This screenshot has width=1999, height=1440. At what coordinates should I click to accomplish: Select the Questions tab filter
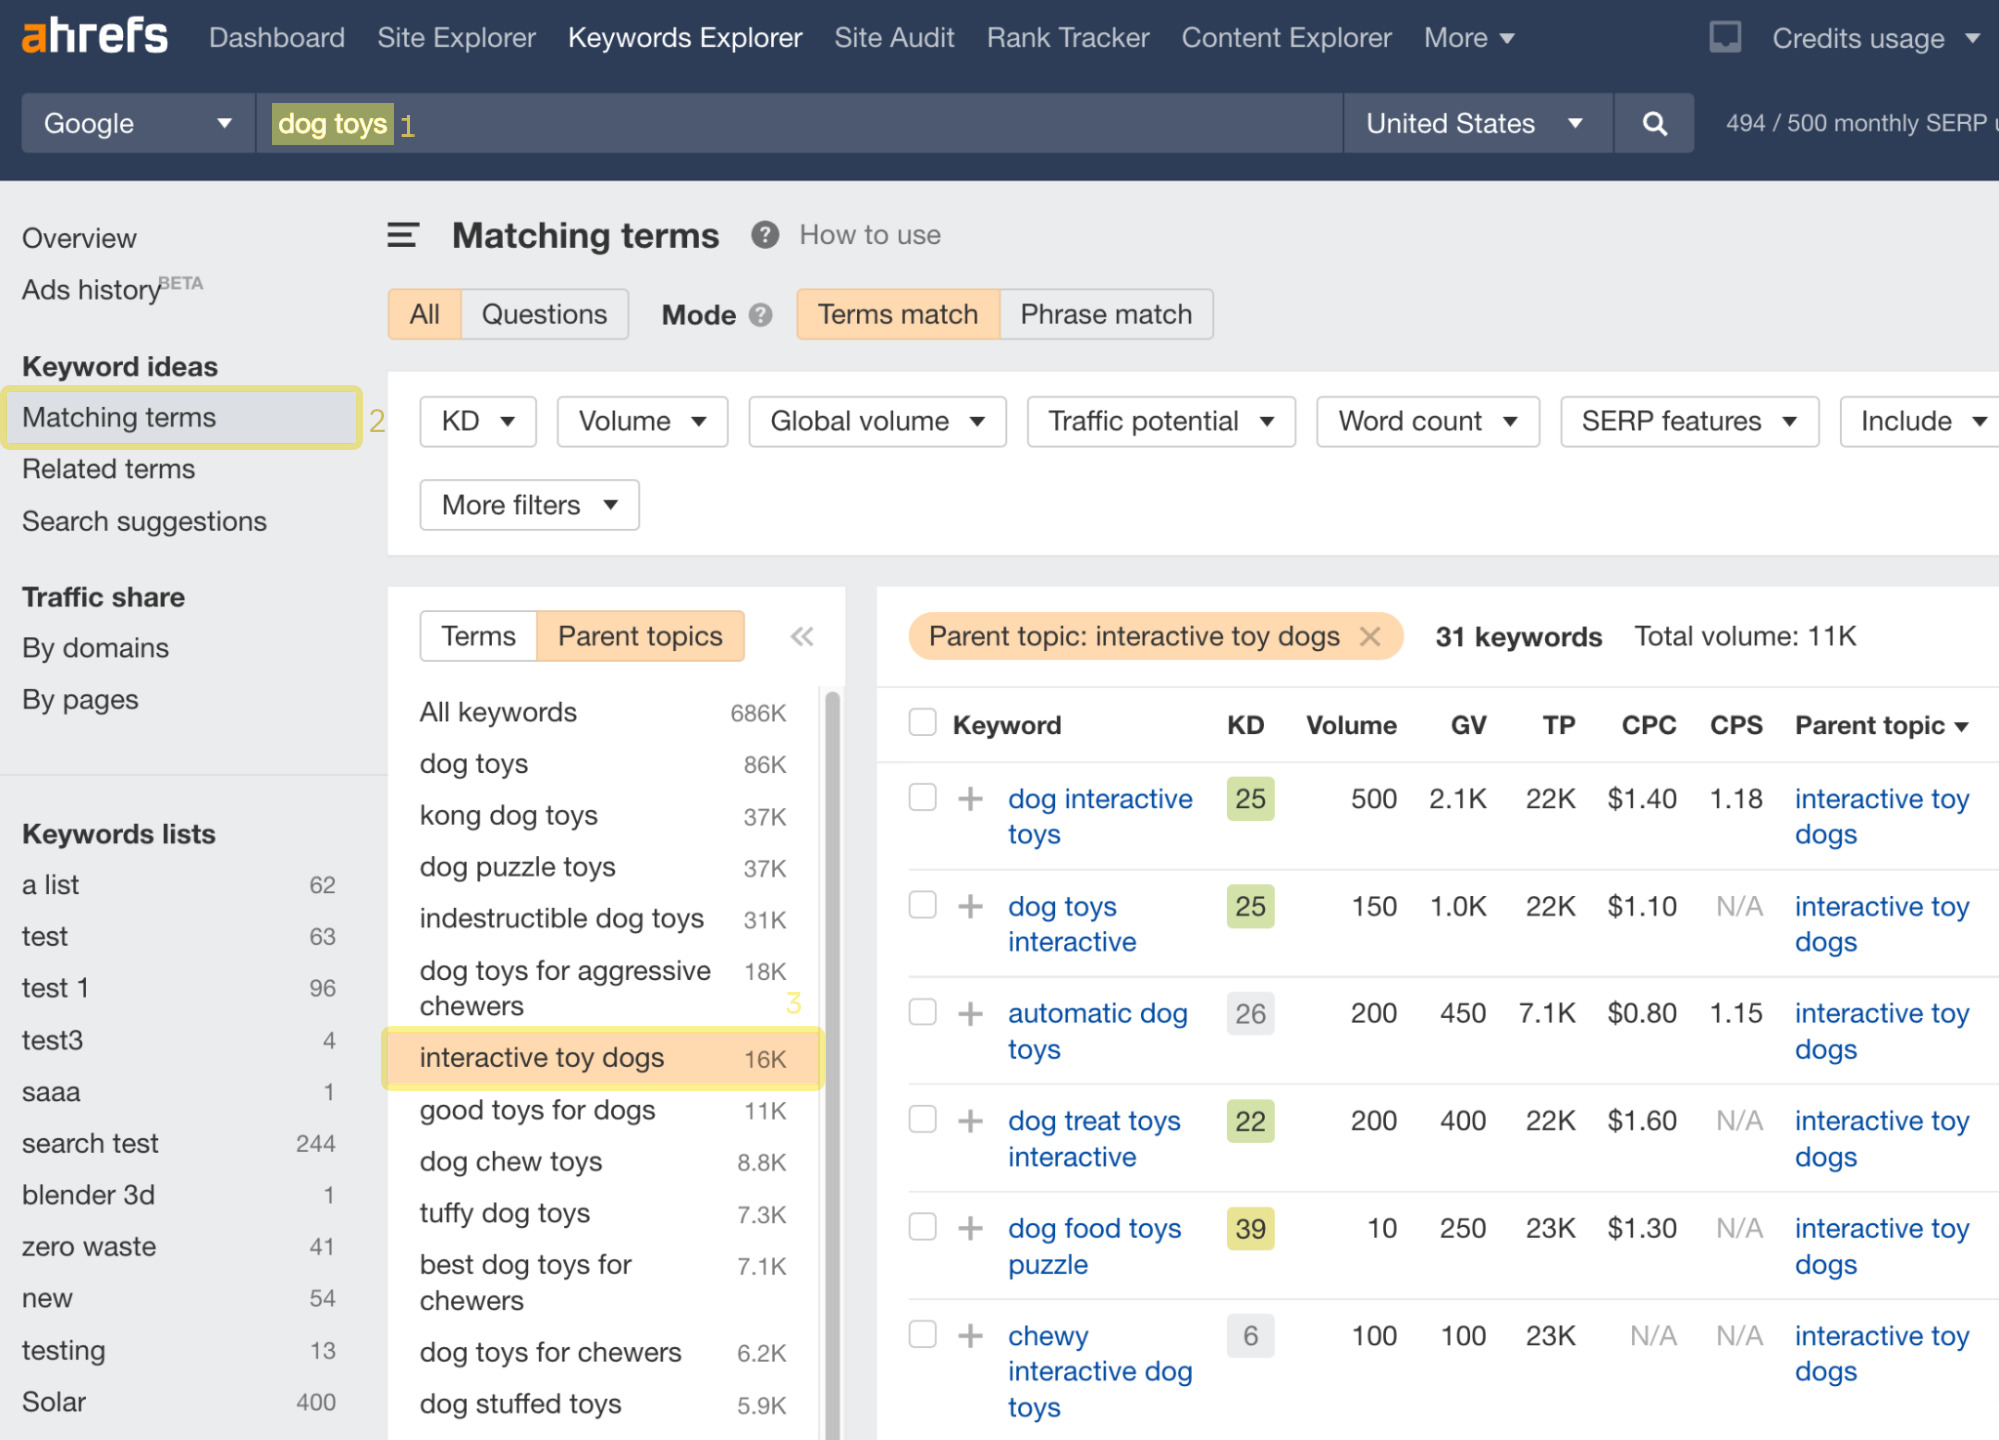tap(545, 313)
